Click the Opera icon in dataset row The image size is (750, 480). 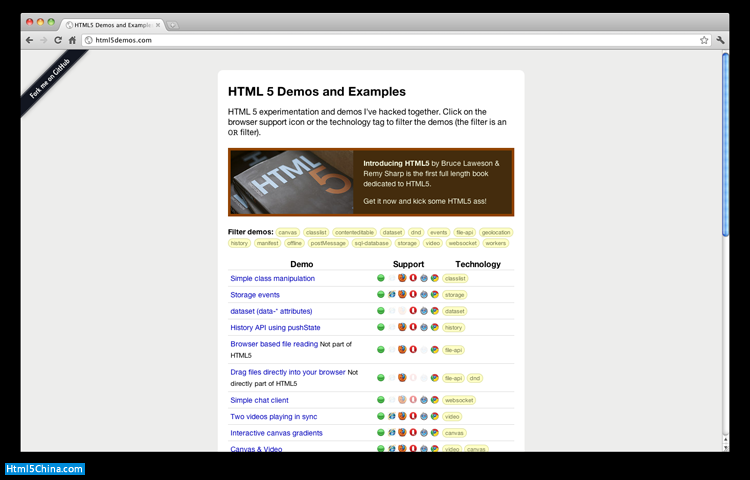click(413, 311)
